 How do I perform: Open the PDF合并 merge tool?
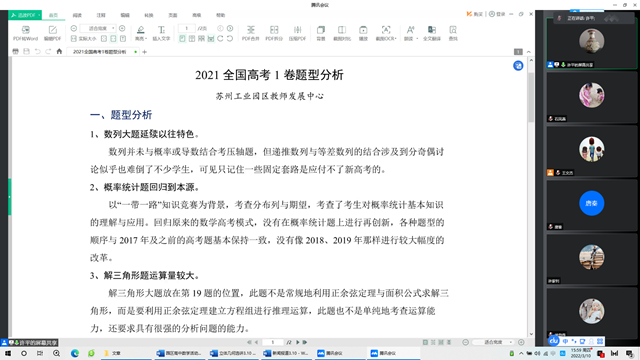click(251, 33)
